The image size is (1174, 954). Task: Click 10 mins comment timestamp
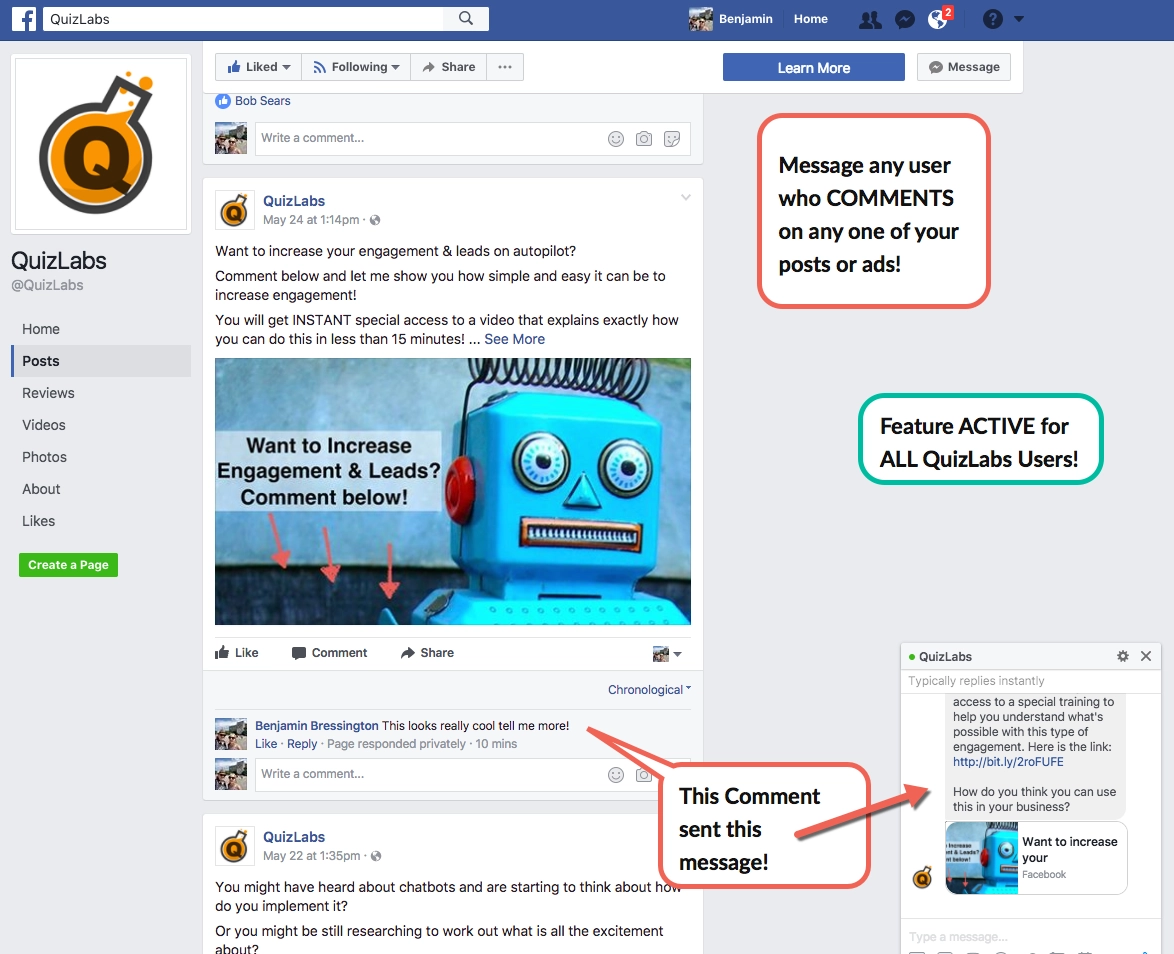point(496,744)
